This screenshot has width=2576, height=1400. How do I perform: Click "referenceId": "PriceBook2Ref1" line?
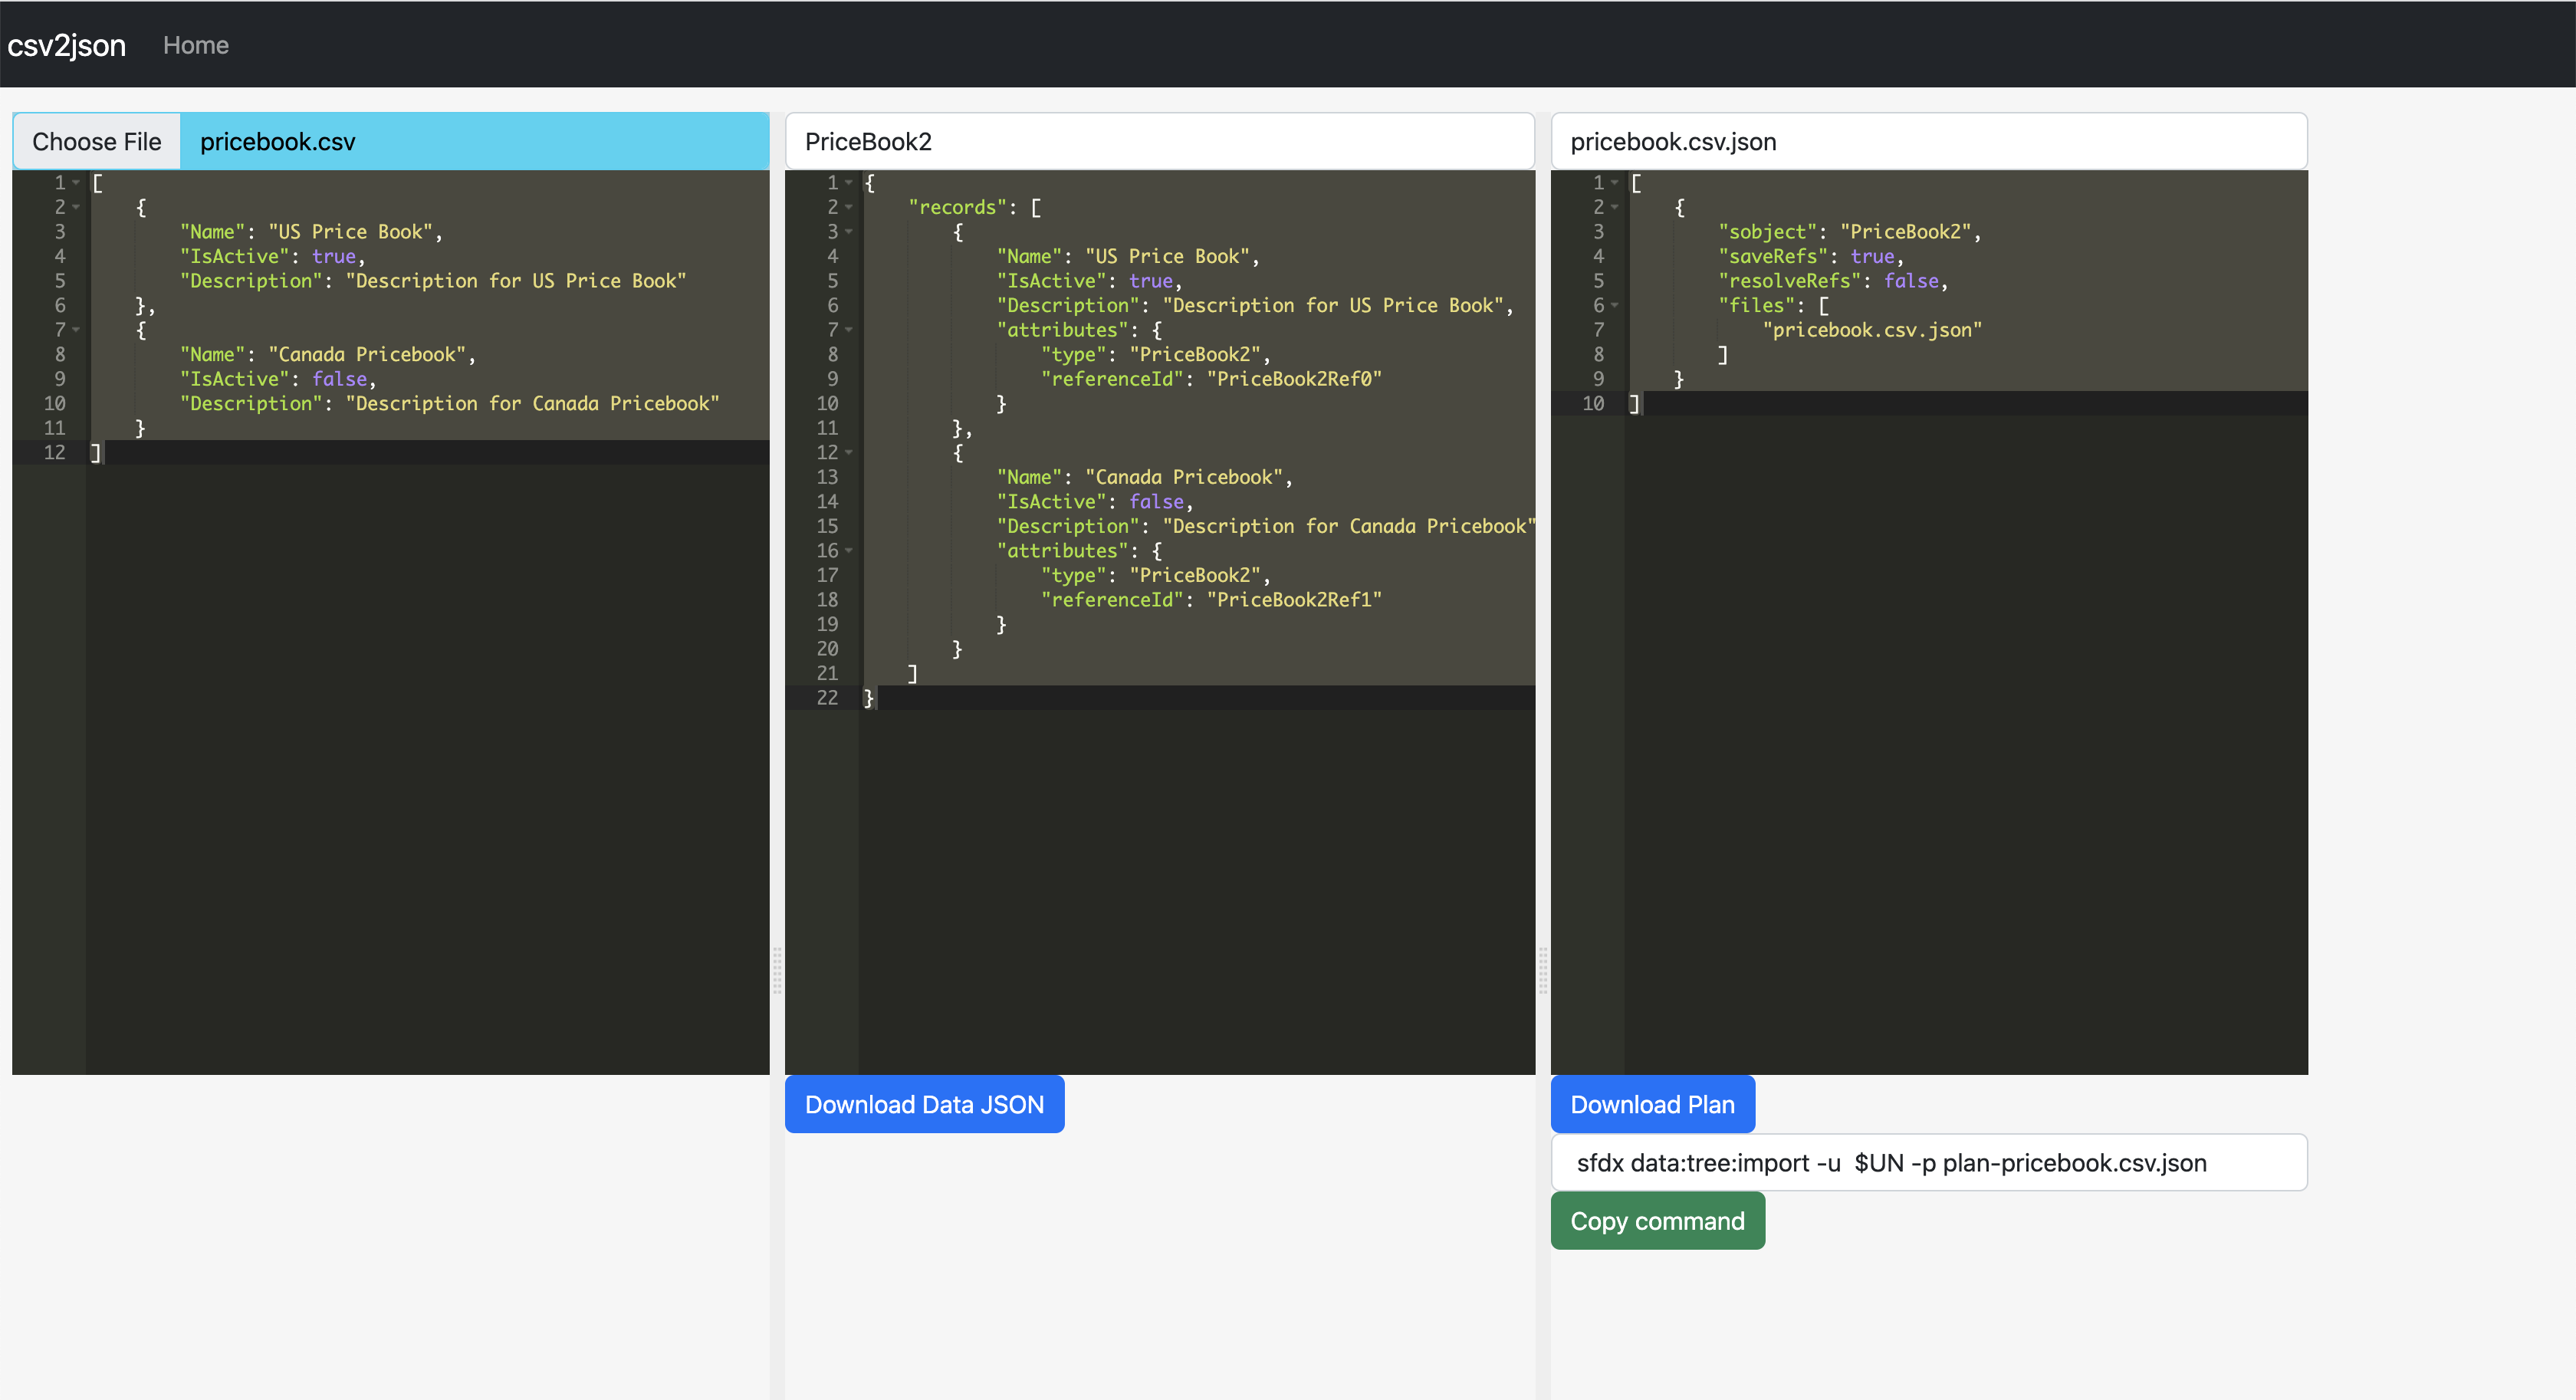[1211, 600]
